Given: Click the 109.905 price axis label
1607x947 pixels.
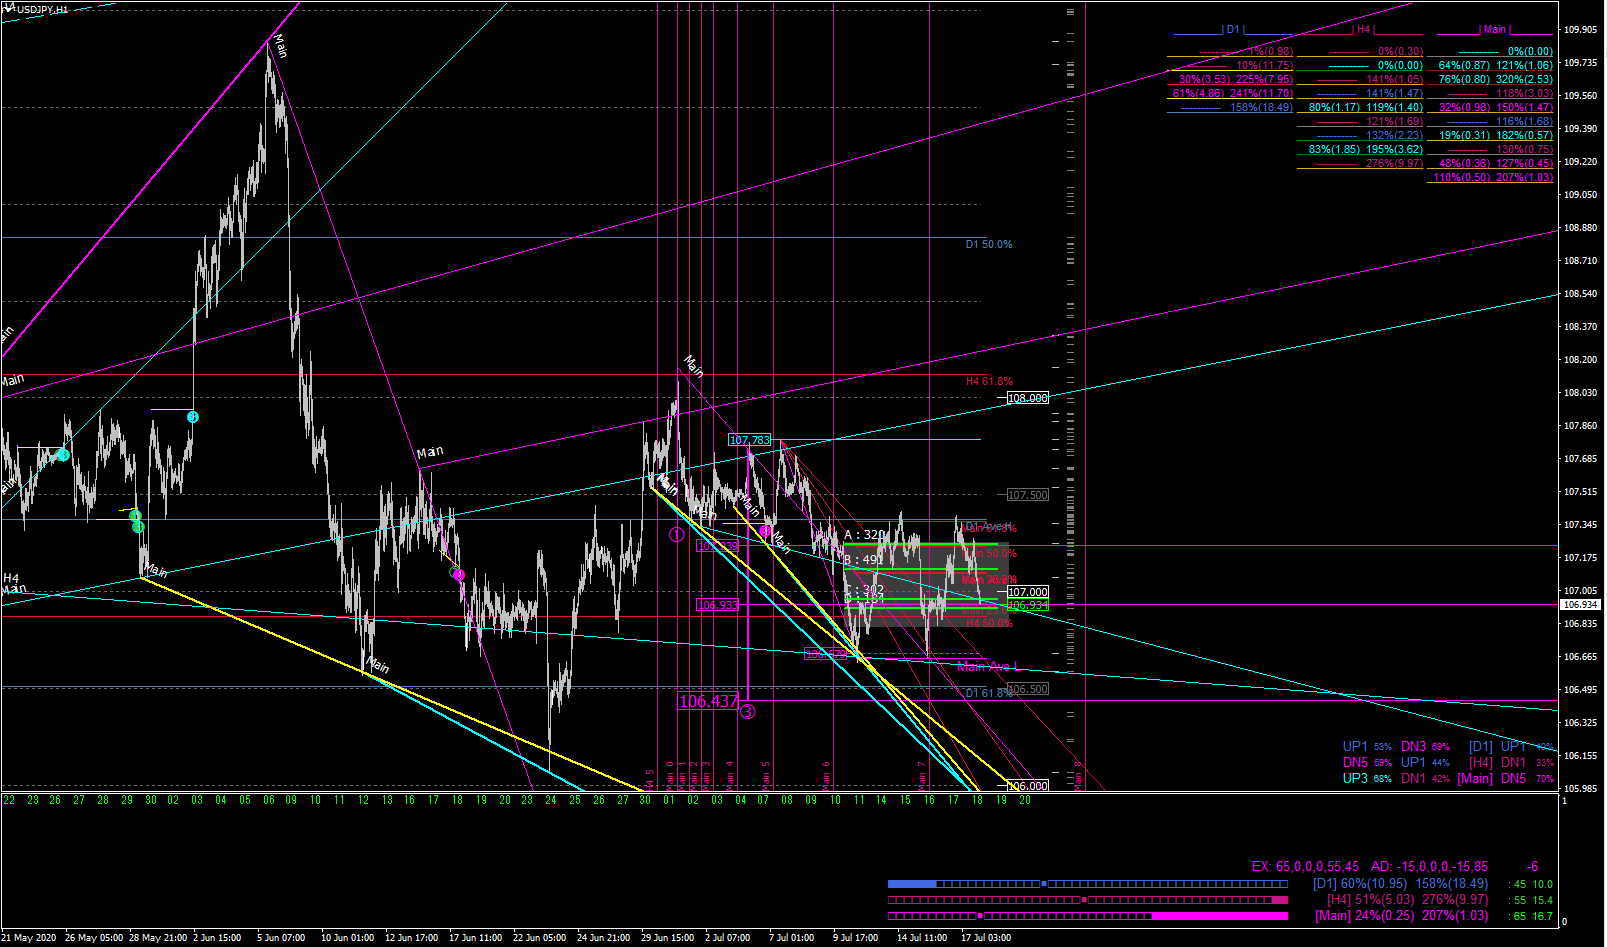Looking at the screenshot, I should click(1581, 30).
